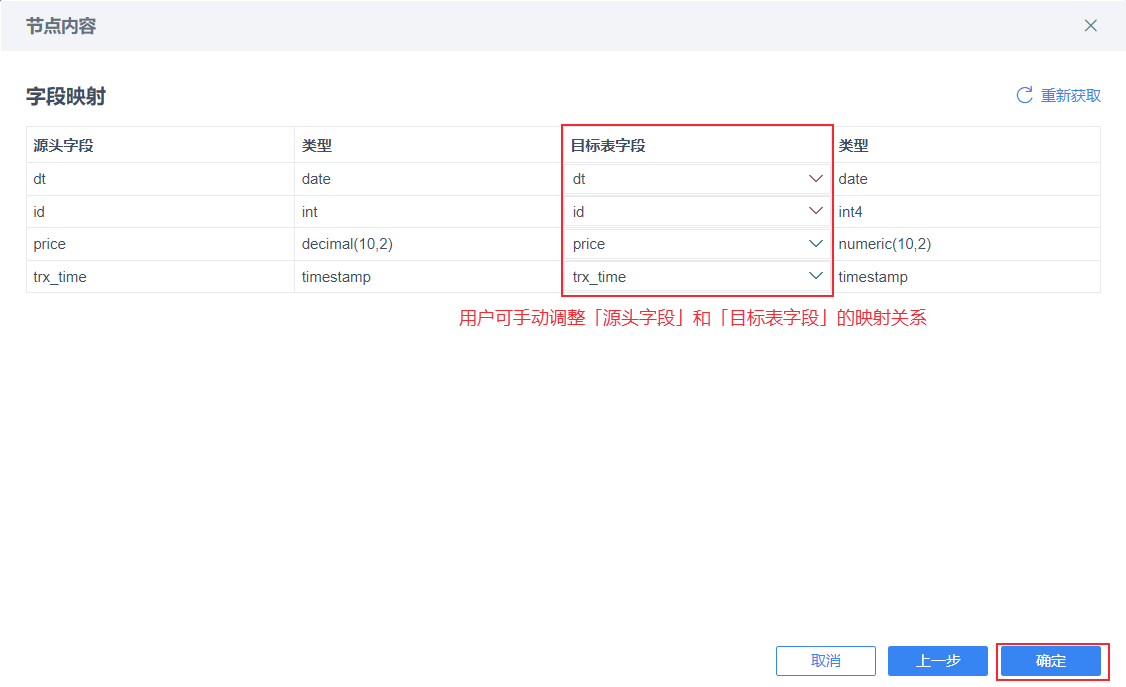Click the 取消 button
This screenshot has width=1126, height=687.
point(826,660)
